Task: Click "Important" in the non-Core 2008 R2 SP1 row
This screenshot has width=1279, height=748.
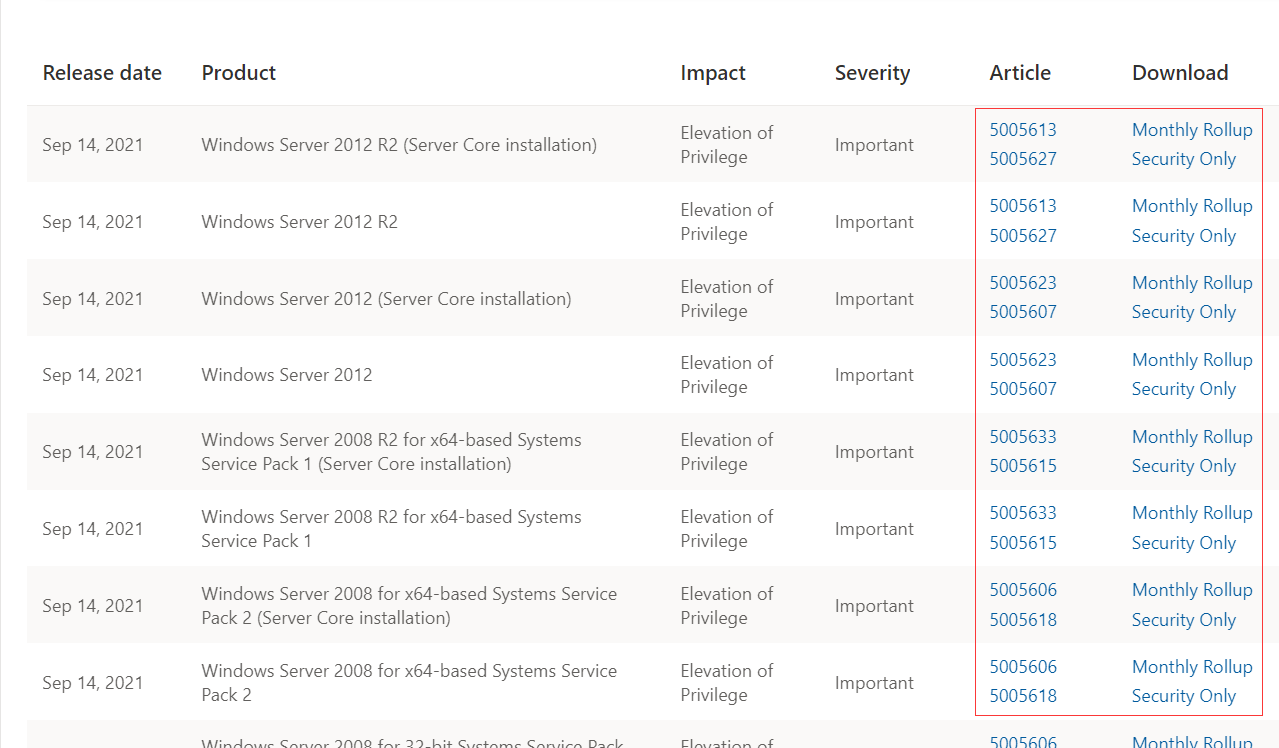Action: 874,529
